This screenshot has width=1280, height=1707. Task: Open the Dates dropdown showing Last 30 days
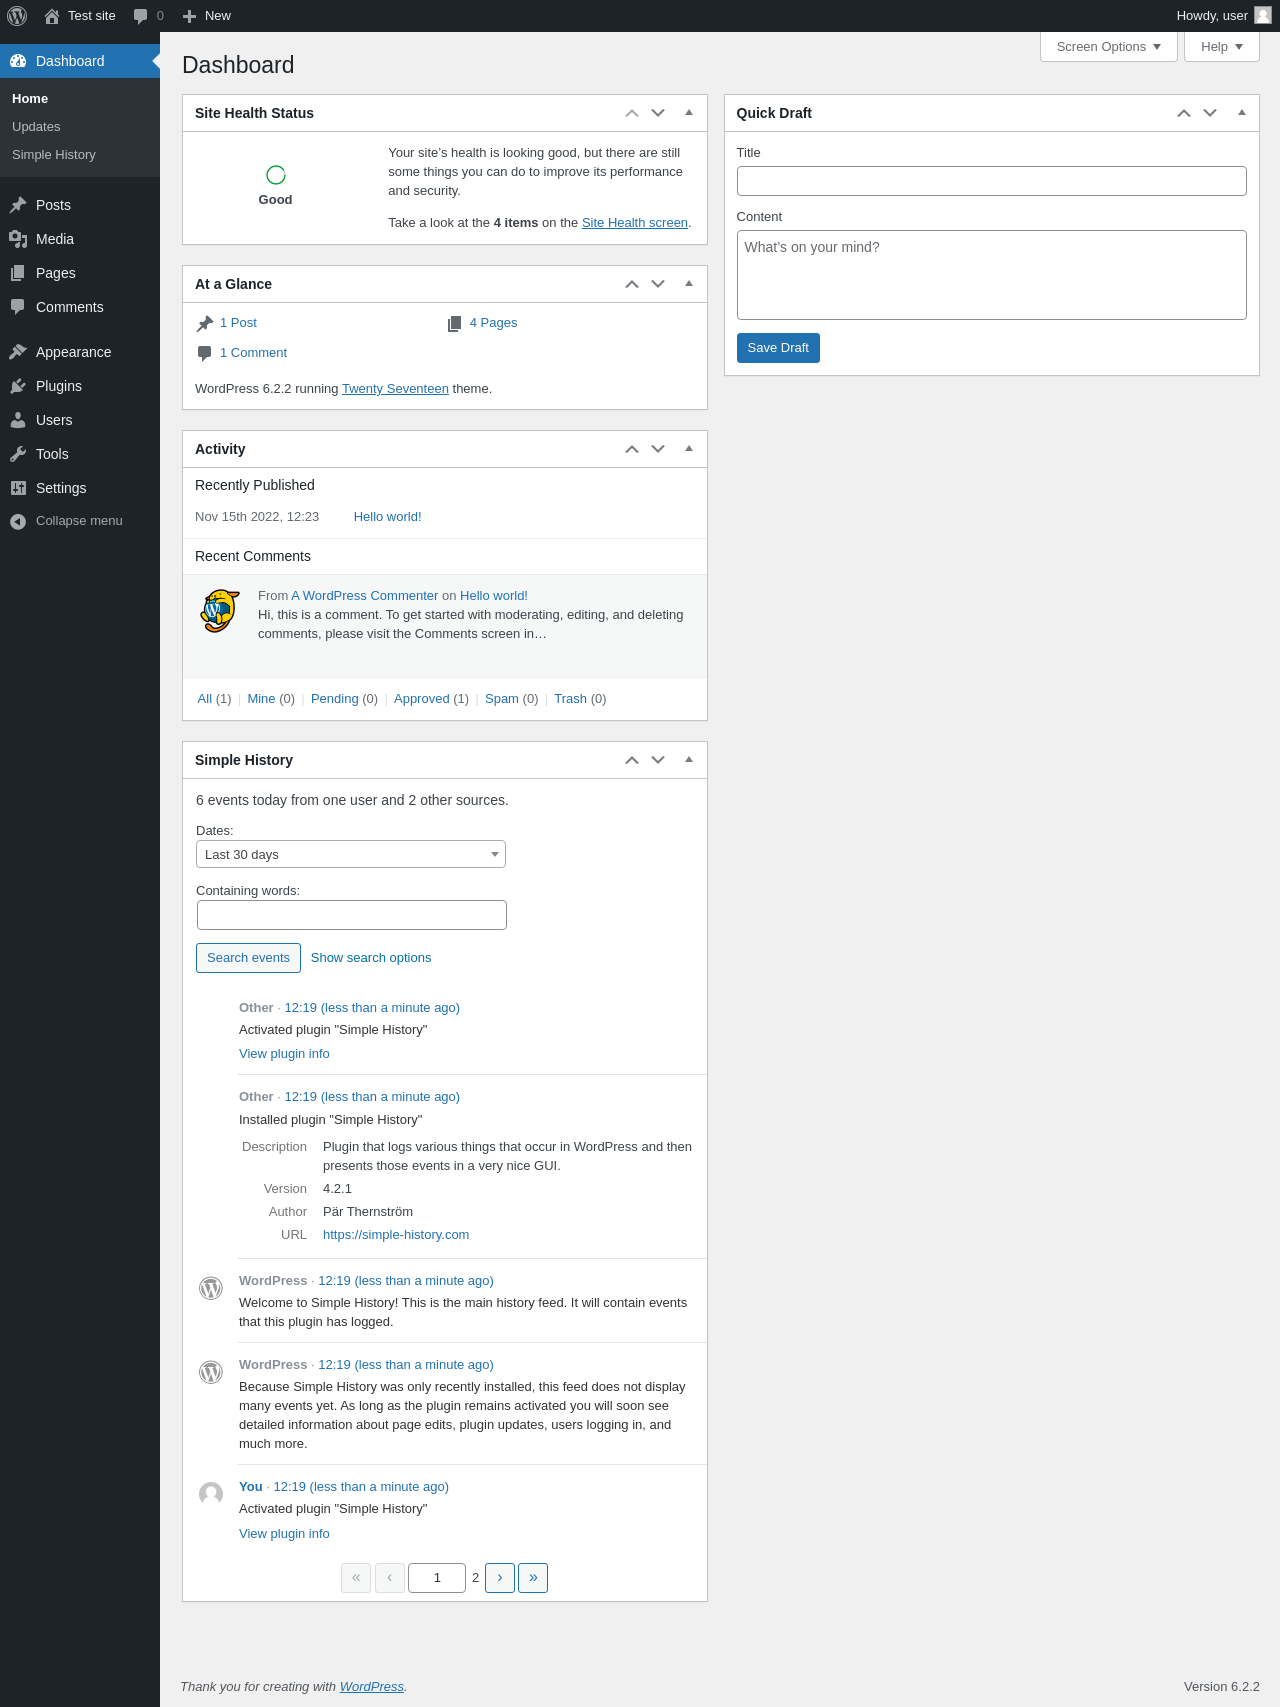click(351, 854)
